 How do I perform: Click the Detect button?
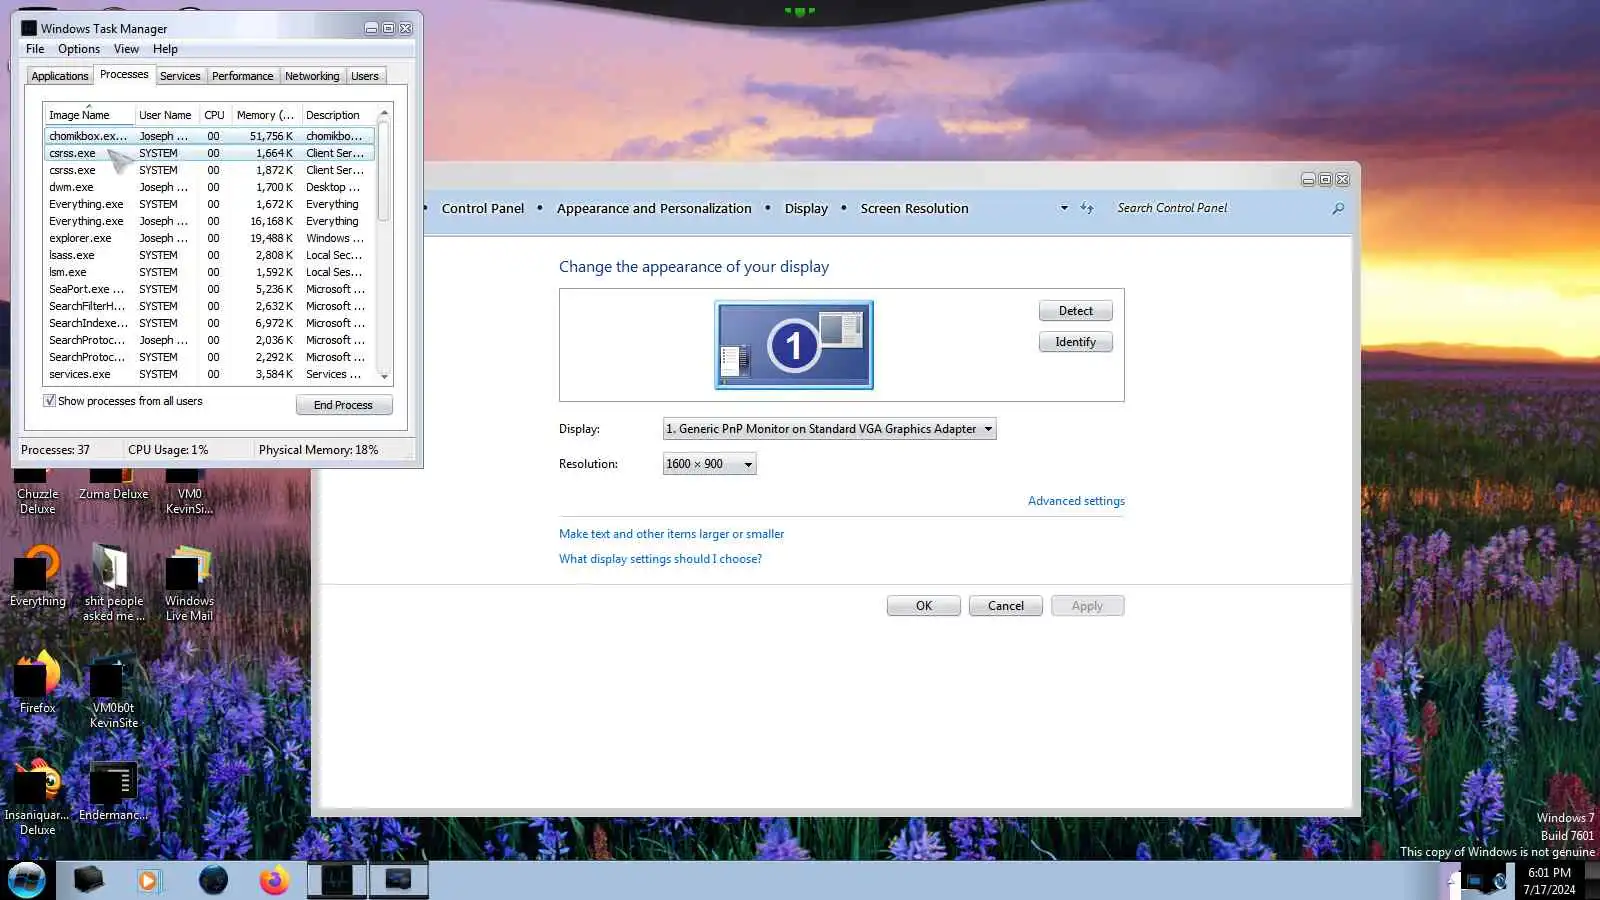tap(1076, 311)
